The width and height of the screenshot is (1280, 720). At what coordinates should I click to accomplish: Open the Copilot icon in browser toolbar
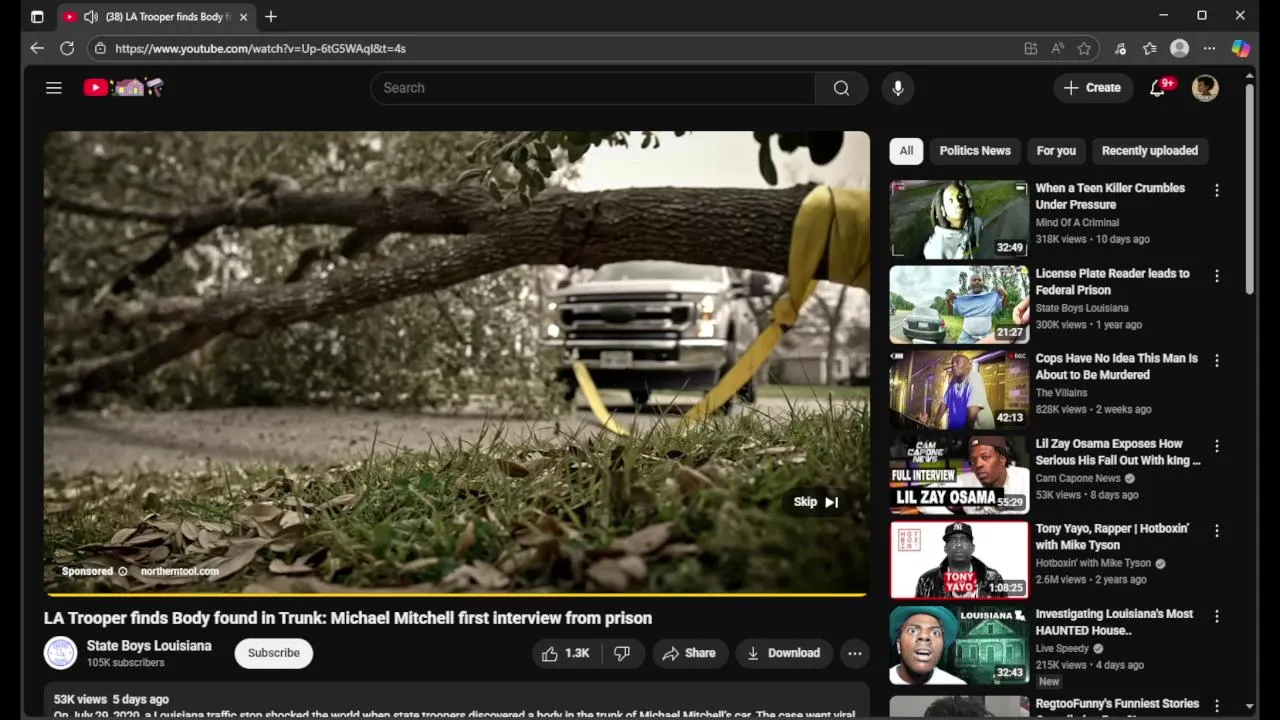(x=1240, y=48)
